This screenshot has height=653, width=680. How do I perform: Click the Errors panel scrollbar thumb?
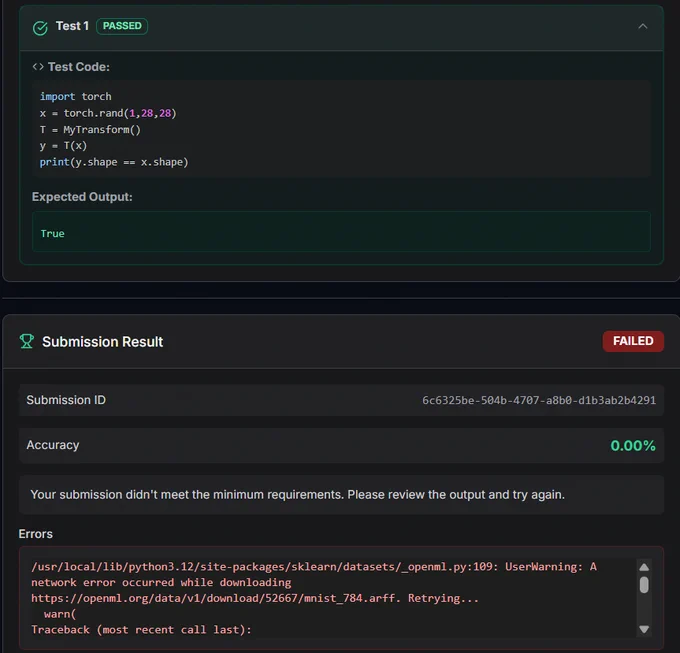644,585
